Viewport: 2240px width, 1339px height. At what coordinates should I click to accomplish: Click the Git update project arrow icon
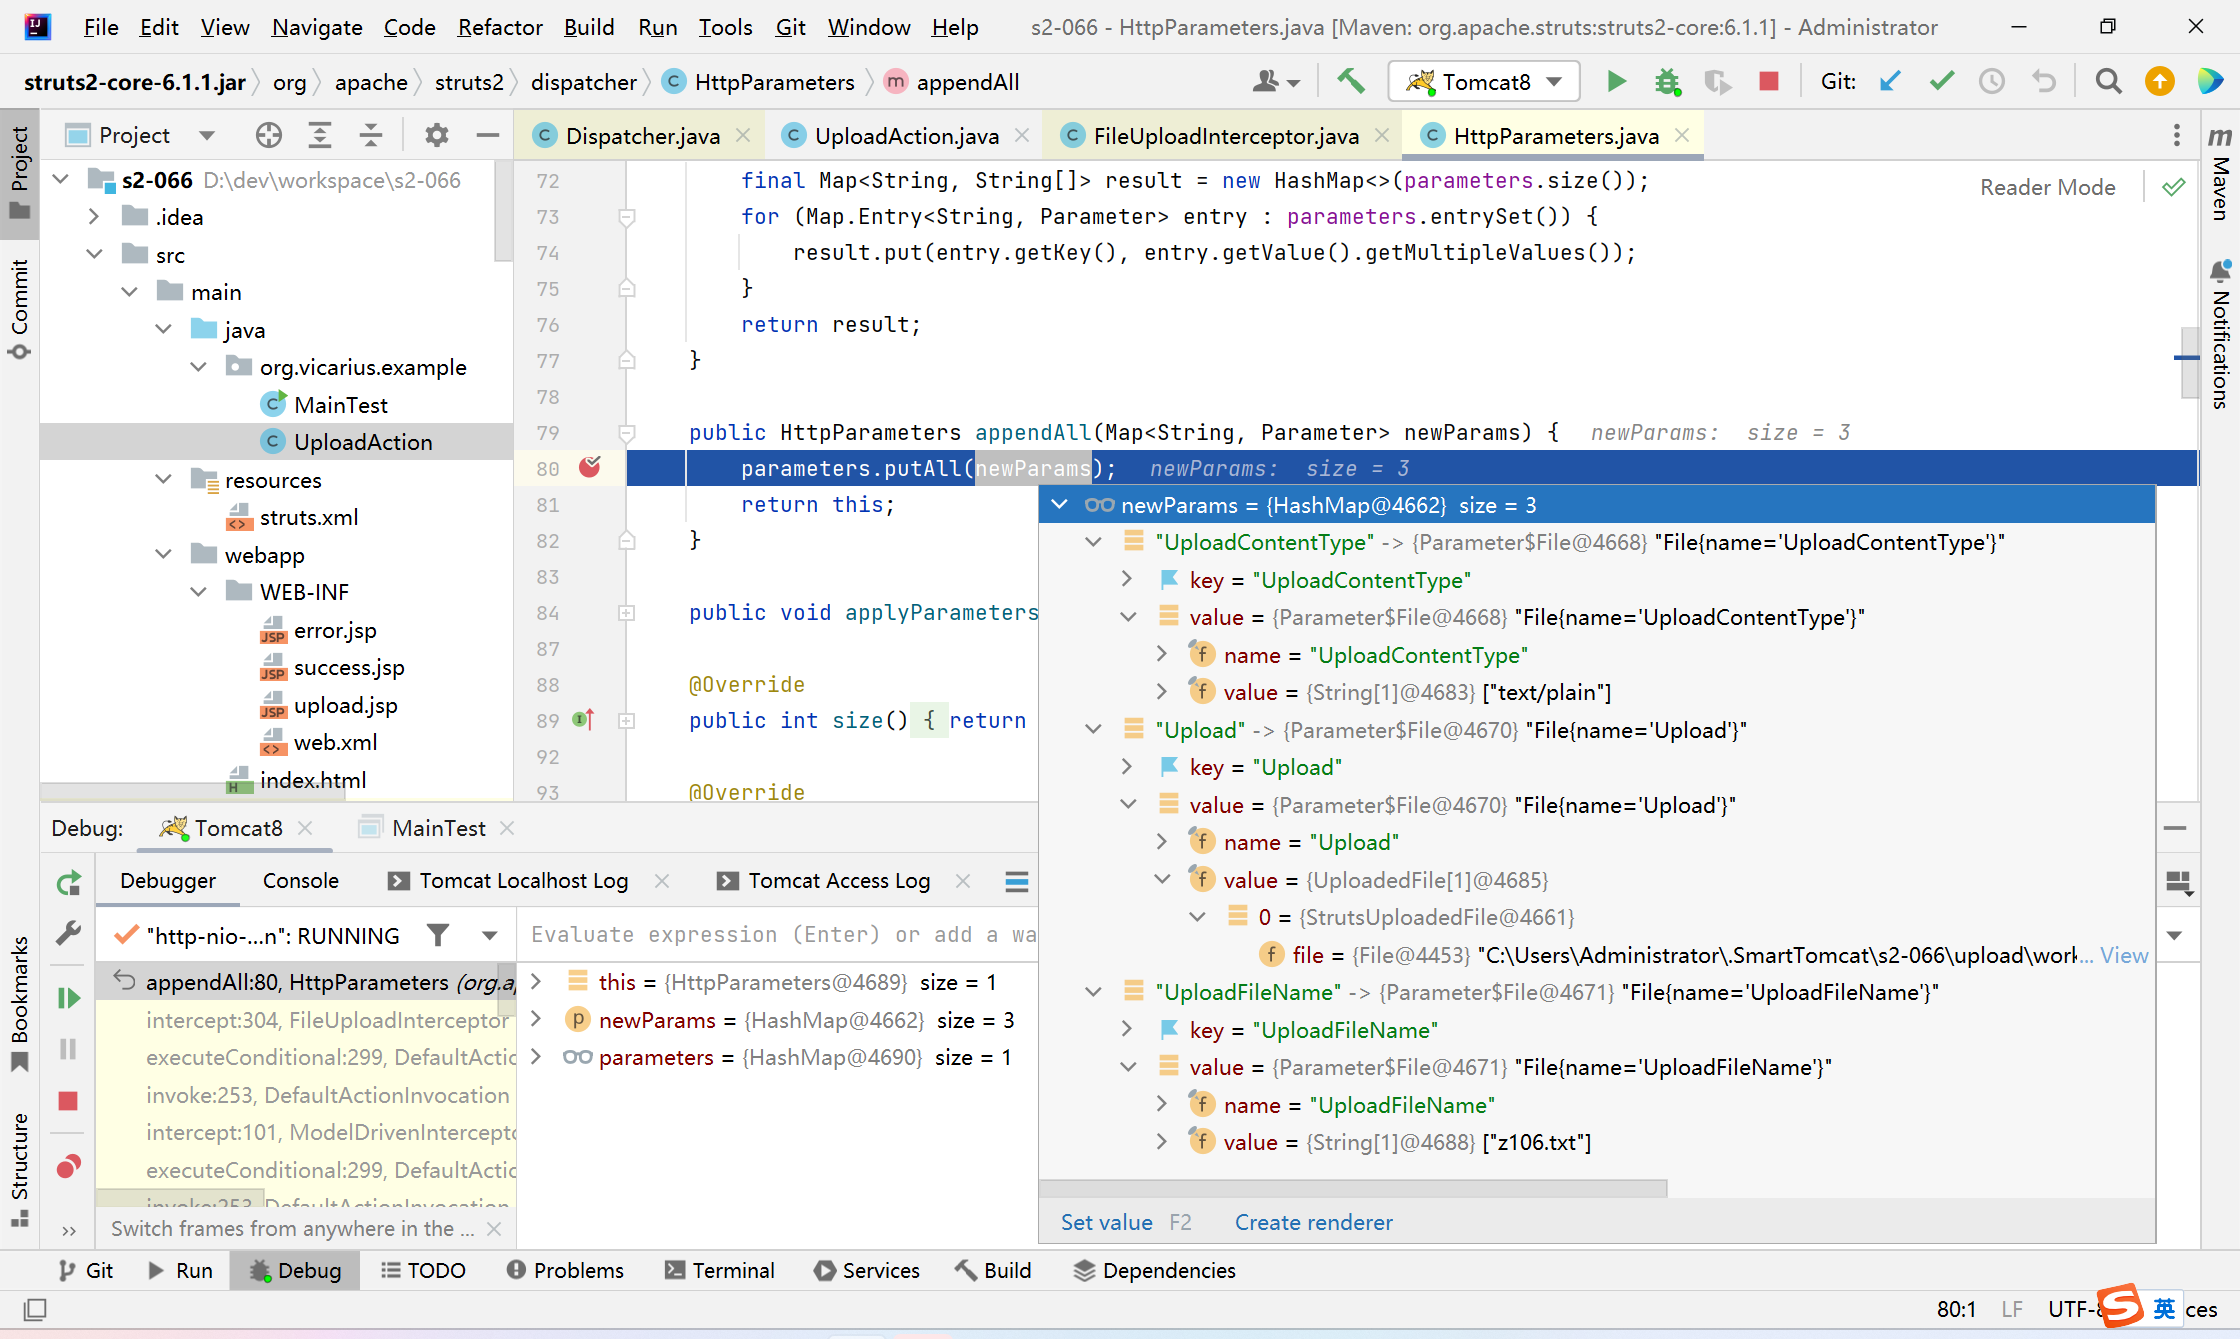point(1890,82)
